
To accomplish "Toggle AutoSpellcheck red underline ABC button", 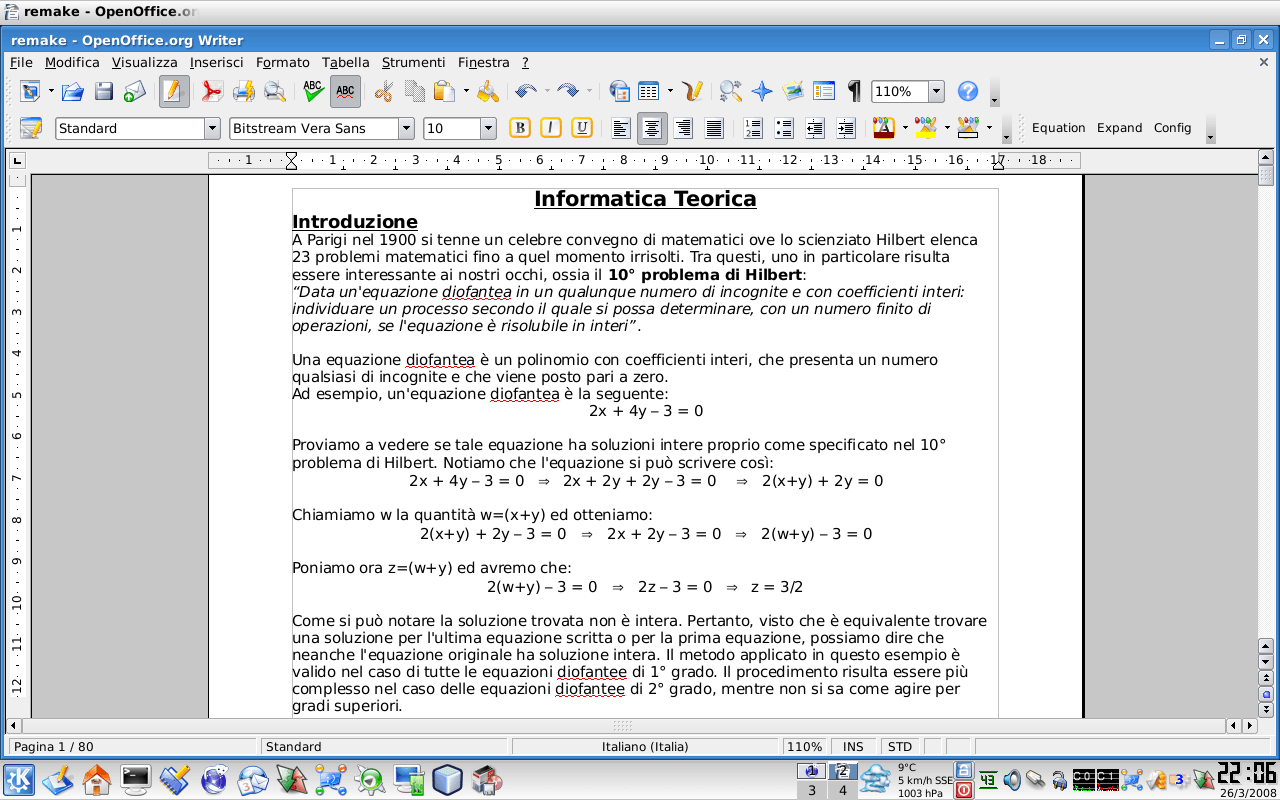I will pyautogui.click(x=345, y=91).
